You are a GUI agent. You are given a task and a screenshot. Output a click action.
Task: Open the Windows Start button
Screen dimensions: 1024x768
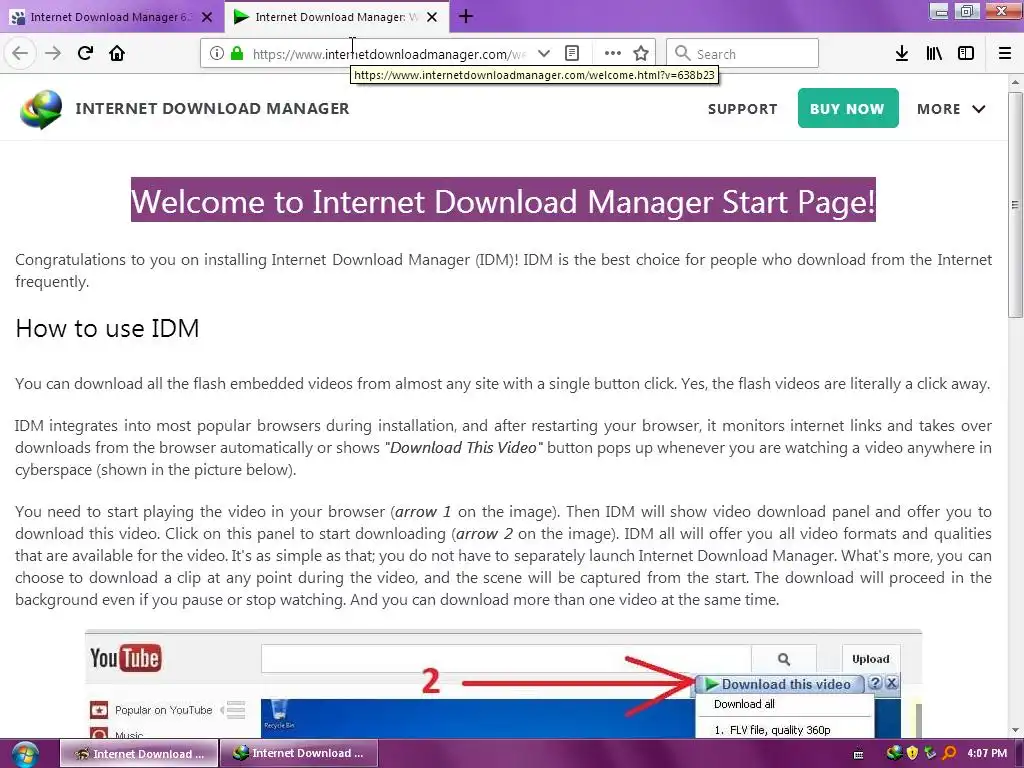[x=25, y=754]
